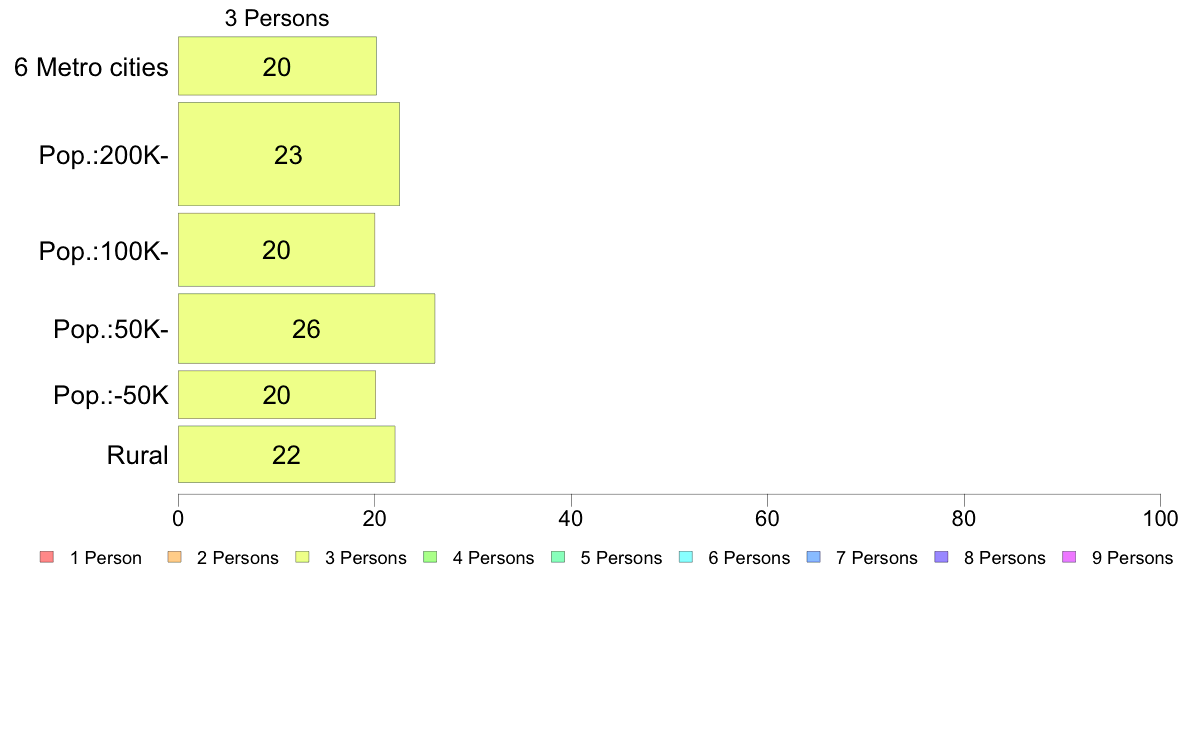Click the 3 Persons column title

point(277,18)
